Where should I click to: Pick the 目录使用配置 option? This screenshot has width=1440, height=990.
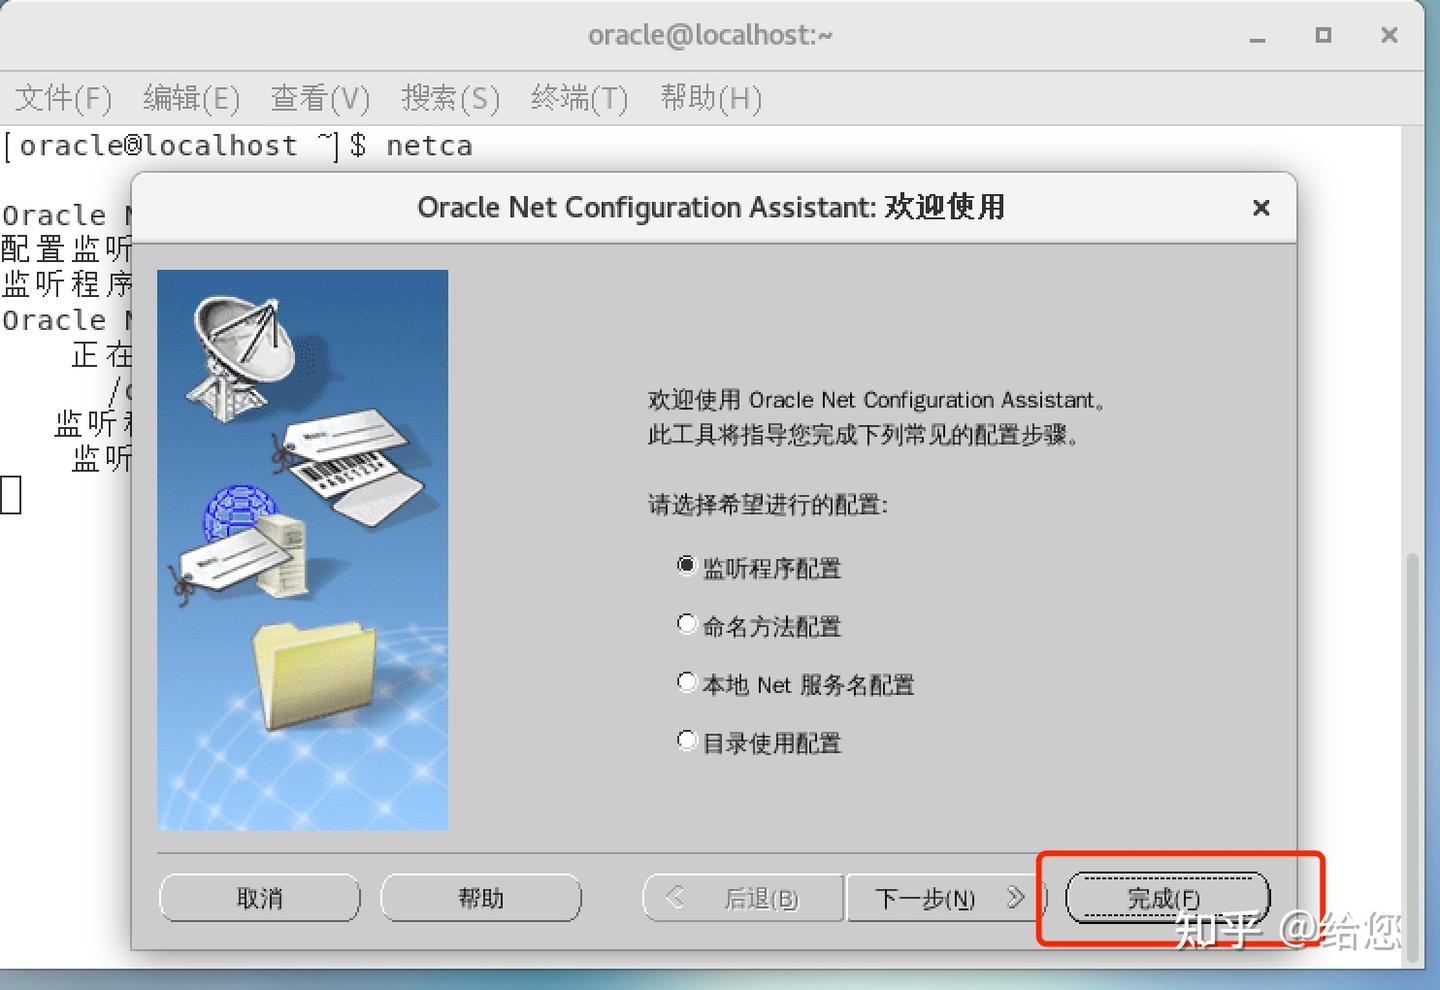click(686, 739)
